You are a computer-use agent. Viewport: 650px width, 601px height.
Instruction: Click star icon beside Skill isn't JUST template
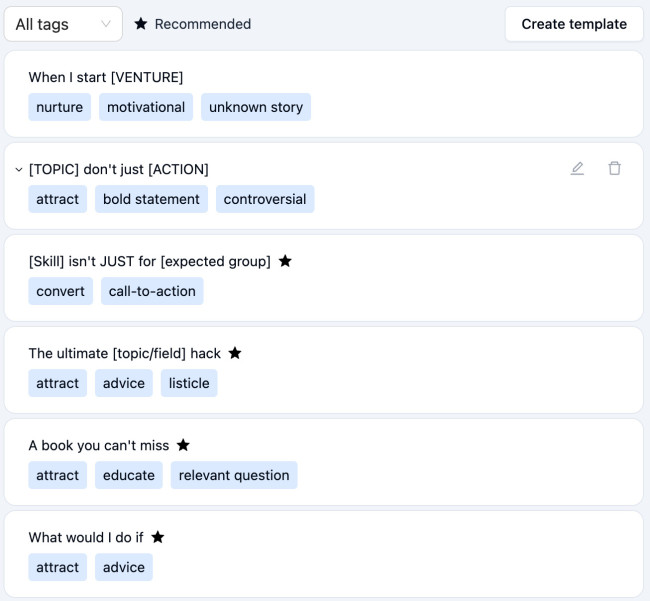point(285,261)
